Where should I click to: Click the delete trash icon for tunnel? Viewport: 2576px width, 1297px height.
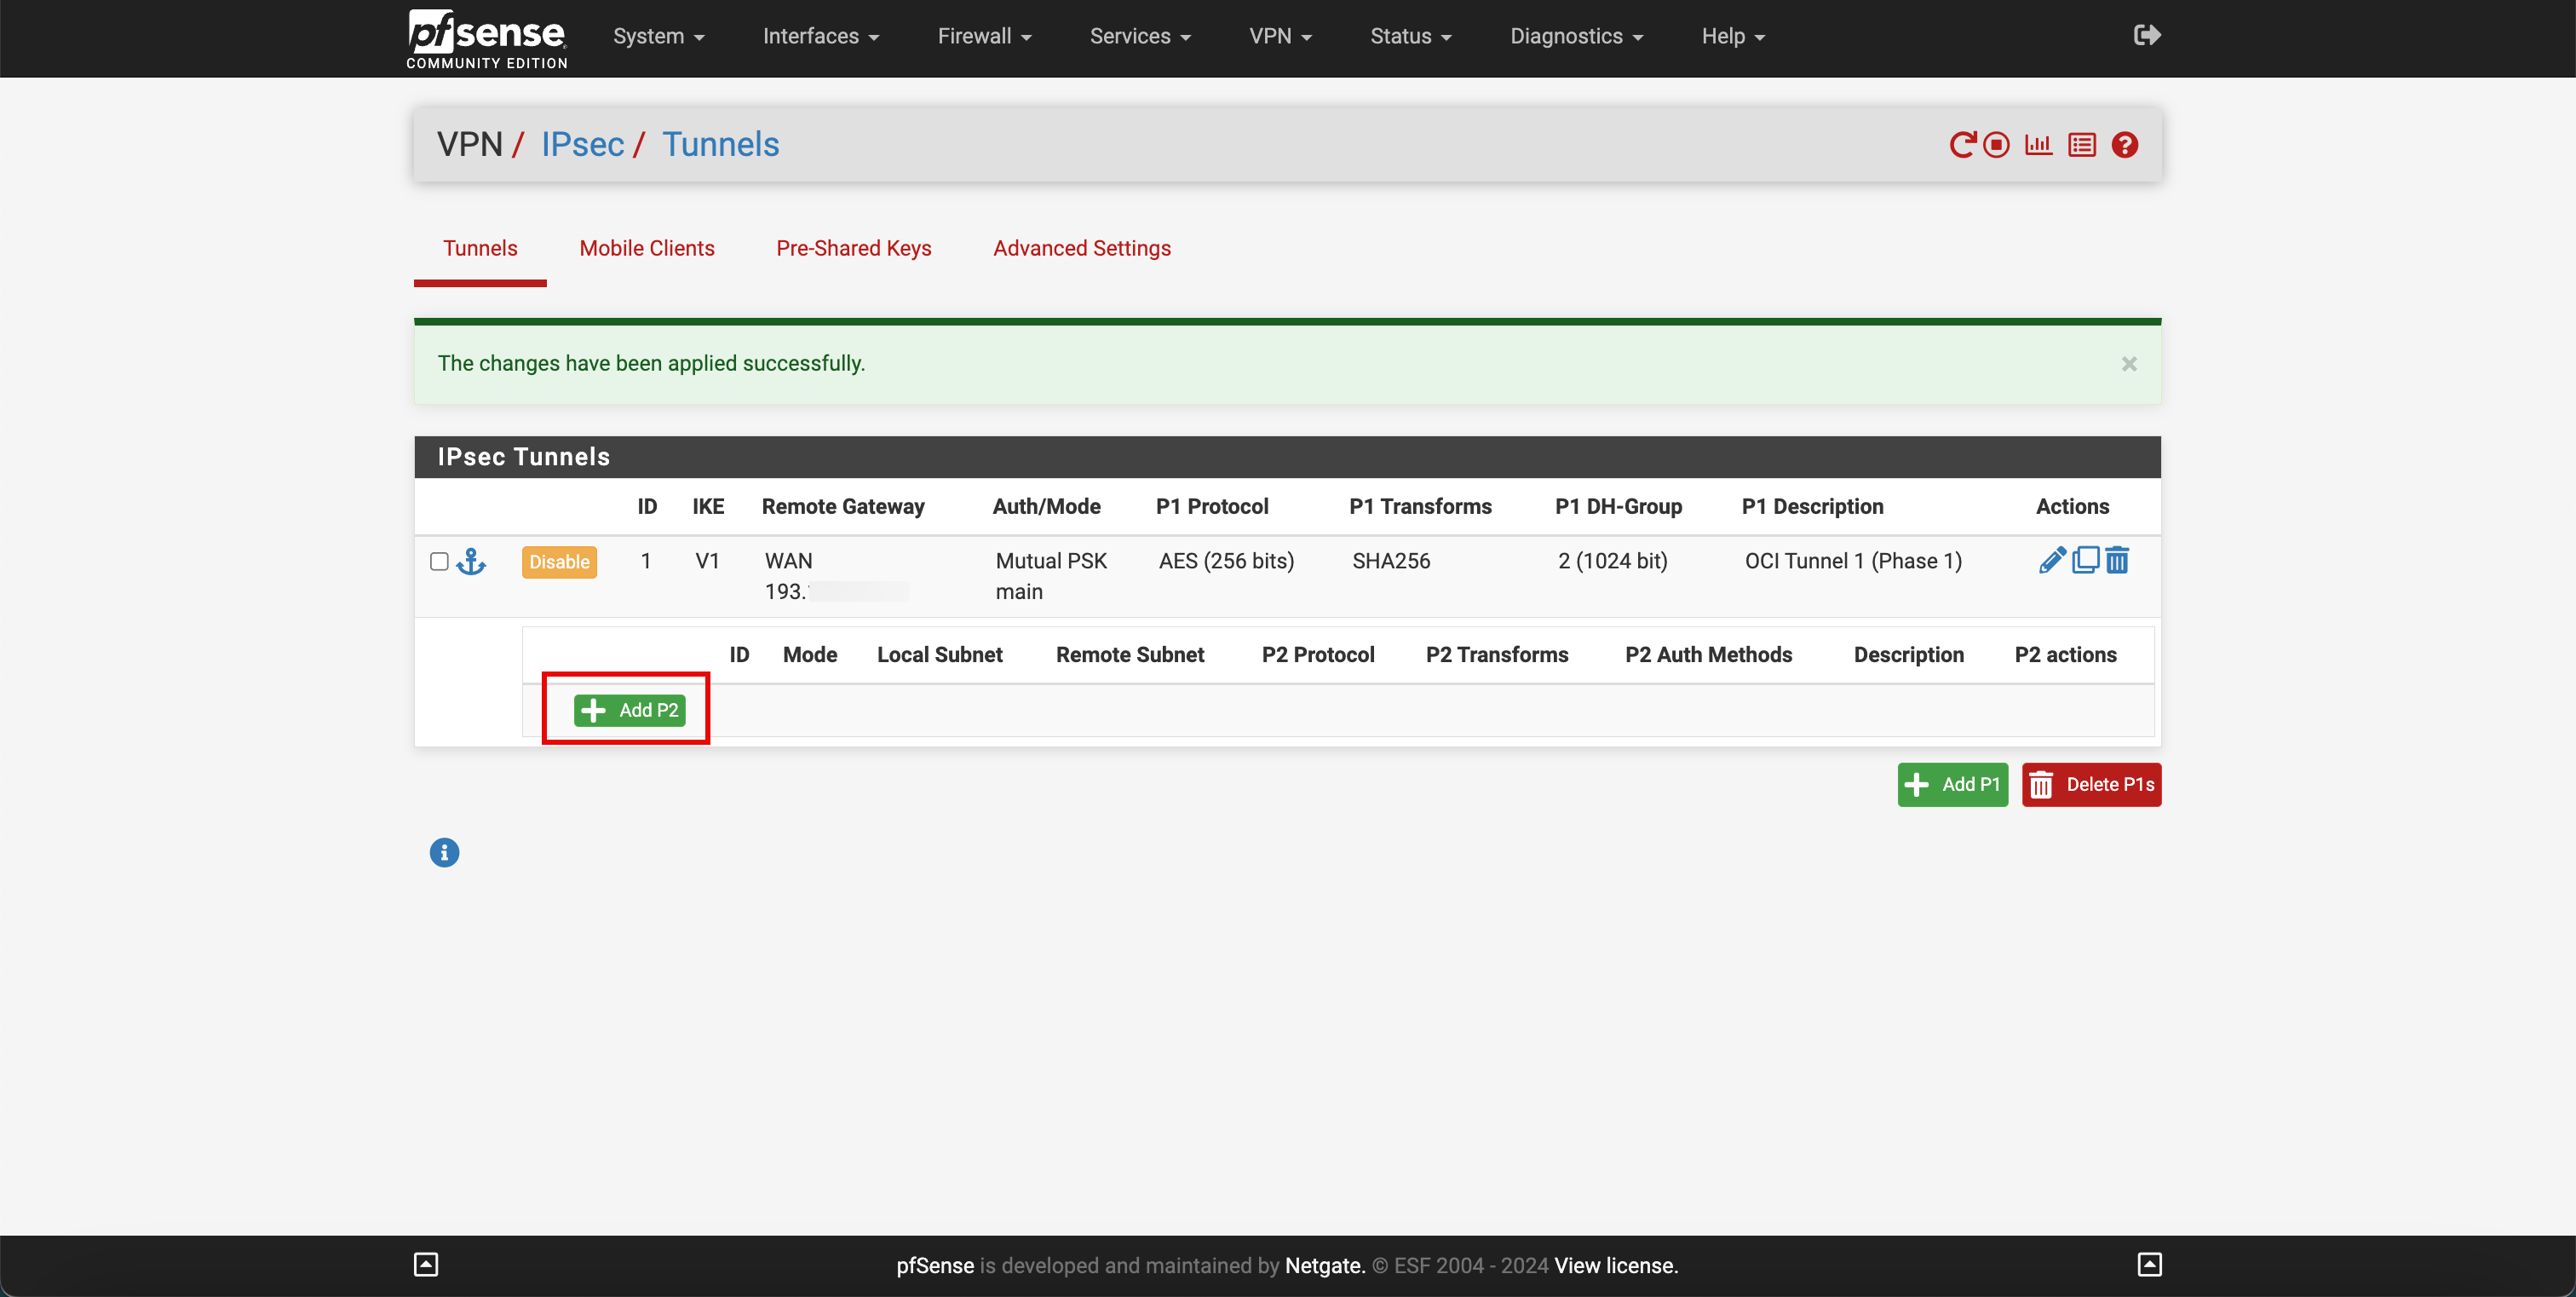coord(2116,559)
